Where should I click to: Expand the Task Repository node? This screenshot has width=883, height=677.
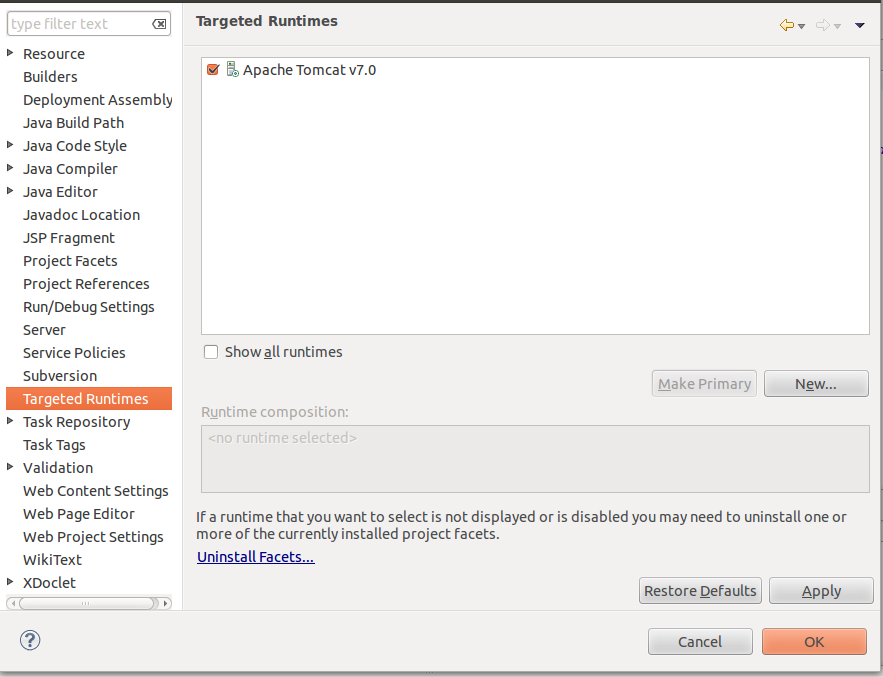point(10,421)
